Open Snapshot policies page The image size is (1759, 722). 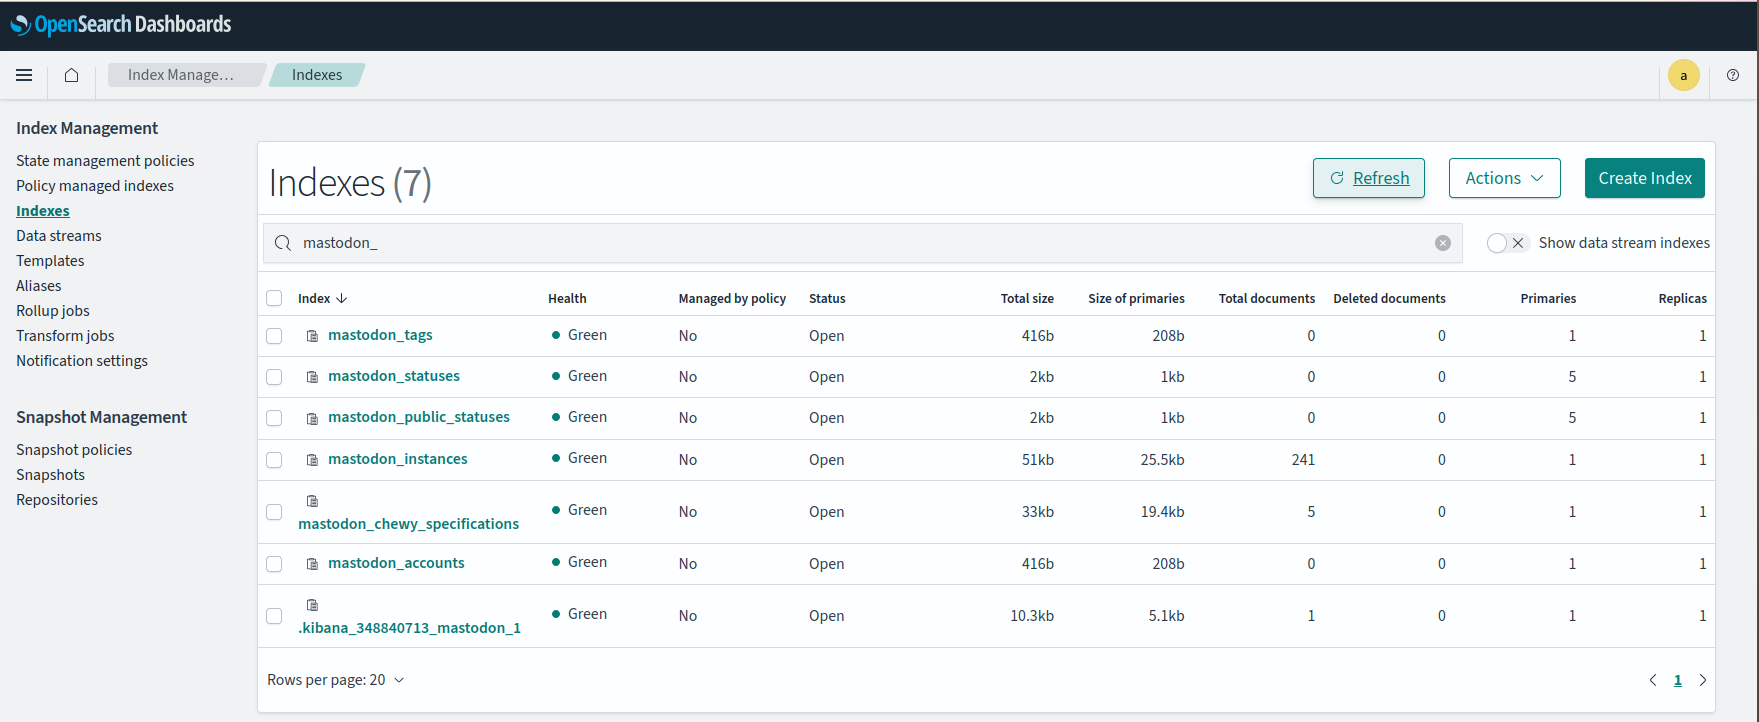[x=74, y=450]
